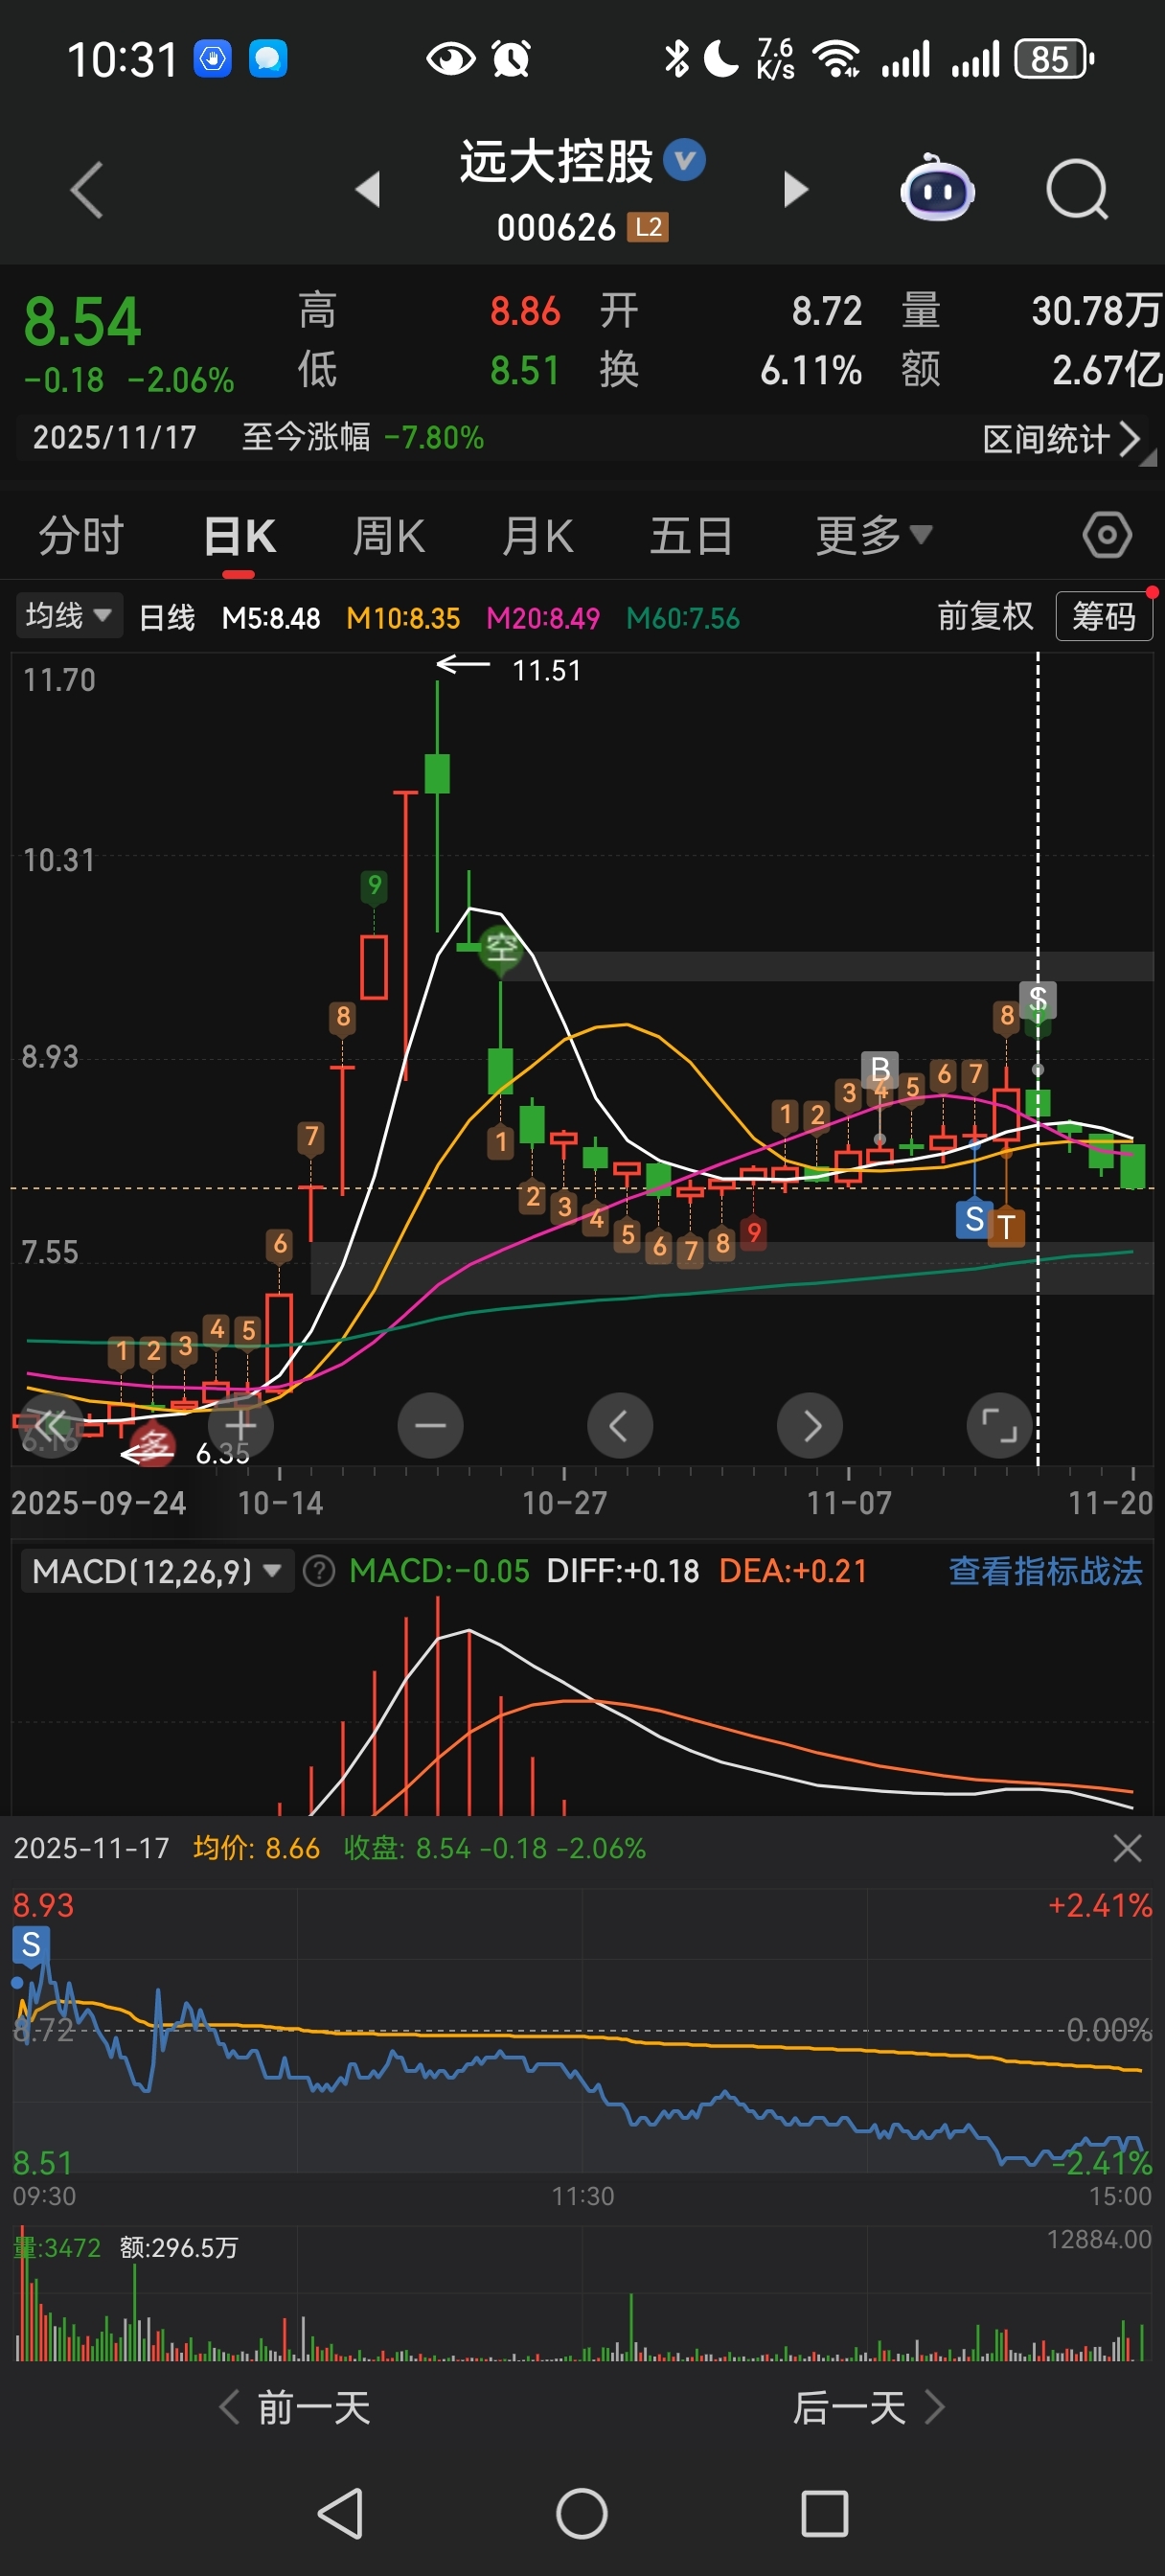Tap the 11.51 high price label
The image size is (1165, 2576).
click(546, 670)
